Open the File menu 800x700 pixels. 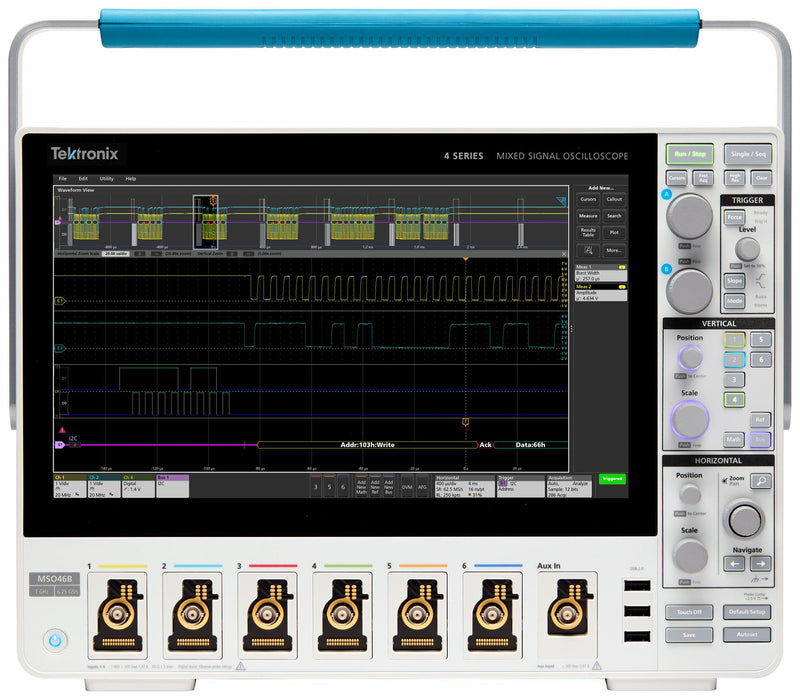(62, 178)
